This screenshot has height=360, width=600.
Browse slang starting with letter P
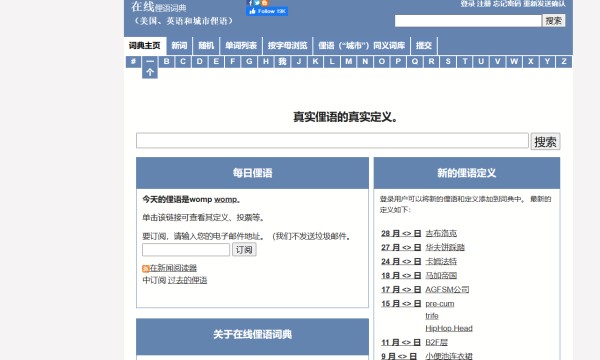pyautogui.click(x=398, y=62)
